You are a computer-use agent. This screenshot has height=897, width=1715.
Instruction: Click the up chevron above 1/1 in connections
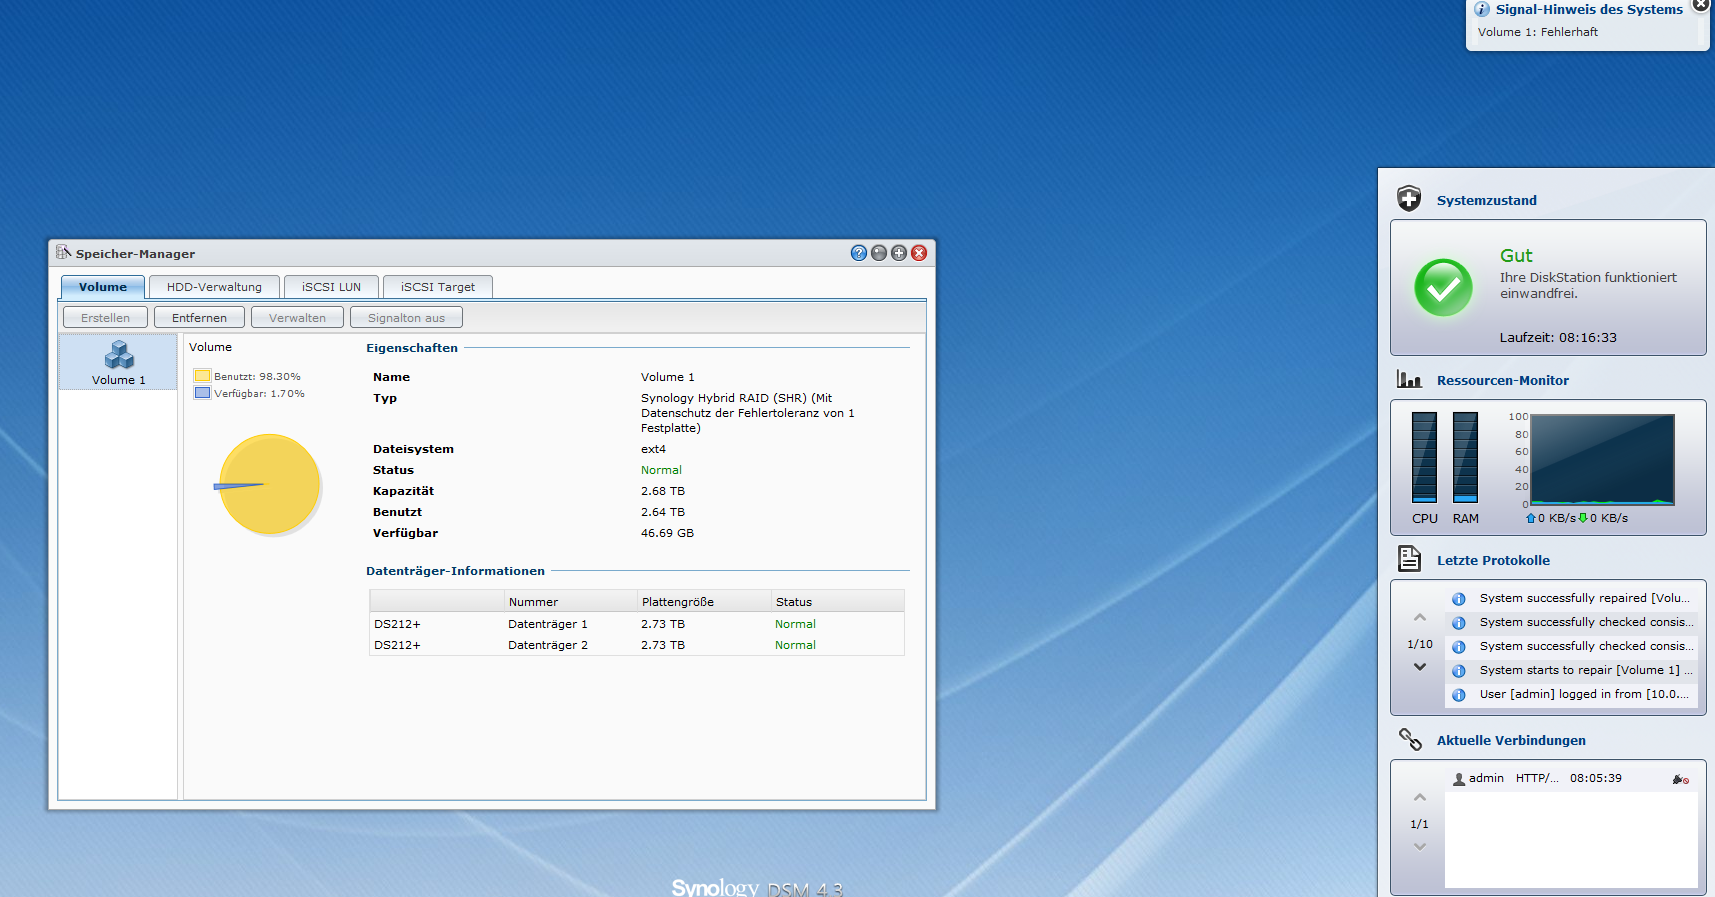tap(1420, 797)
